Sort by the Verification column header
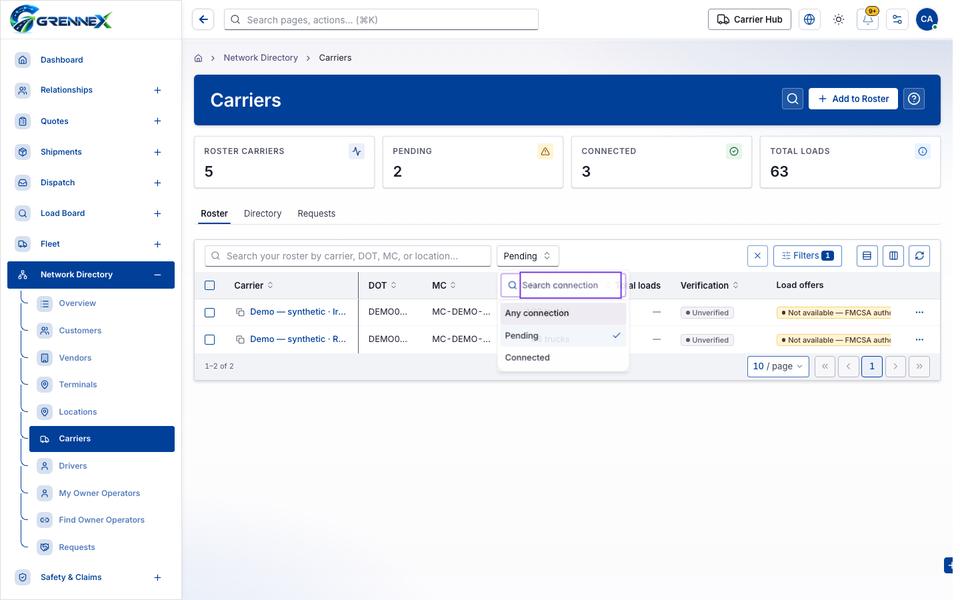This screenshot has width=960, height=600. 709,285
